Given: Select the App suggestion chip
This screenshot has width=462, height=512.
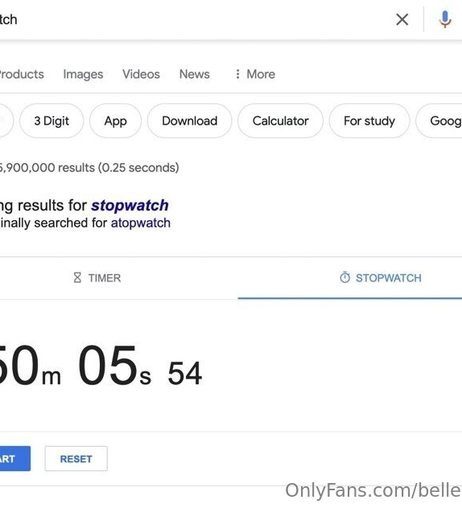Looking at the screenshot, I should [115, 121].
